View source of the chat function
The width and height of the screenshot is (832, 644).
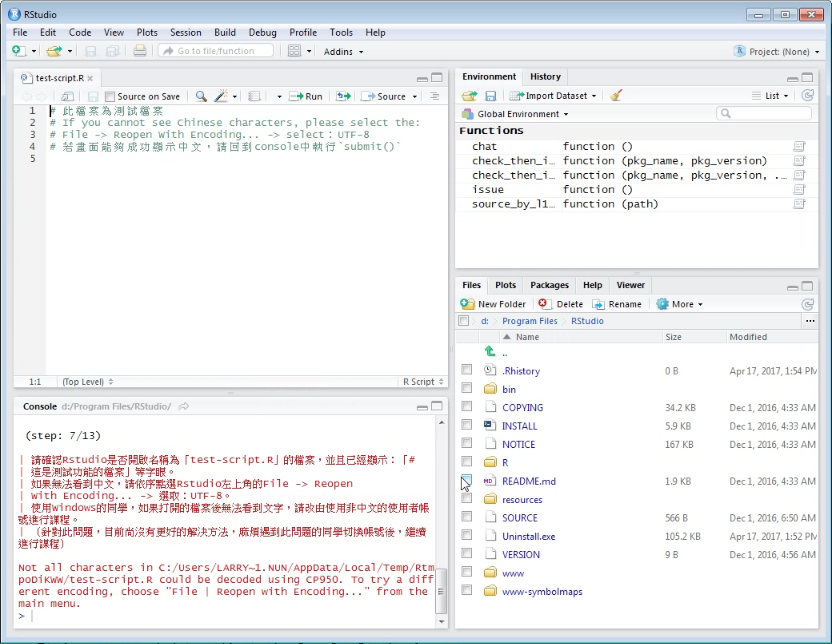click(799, 146)
